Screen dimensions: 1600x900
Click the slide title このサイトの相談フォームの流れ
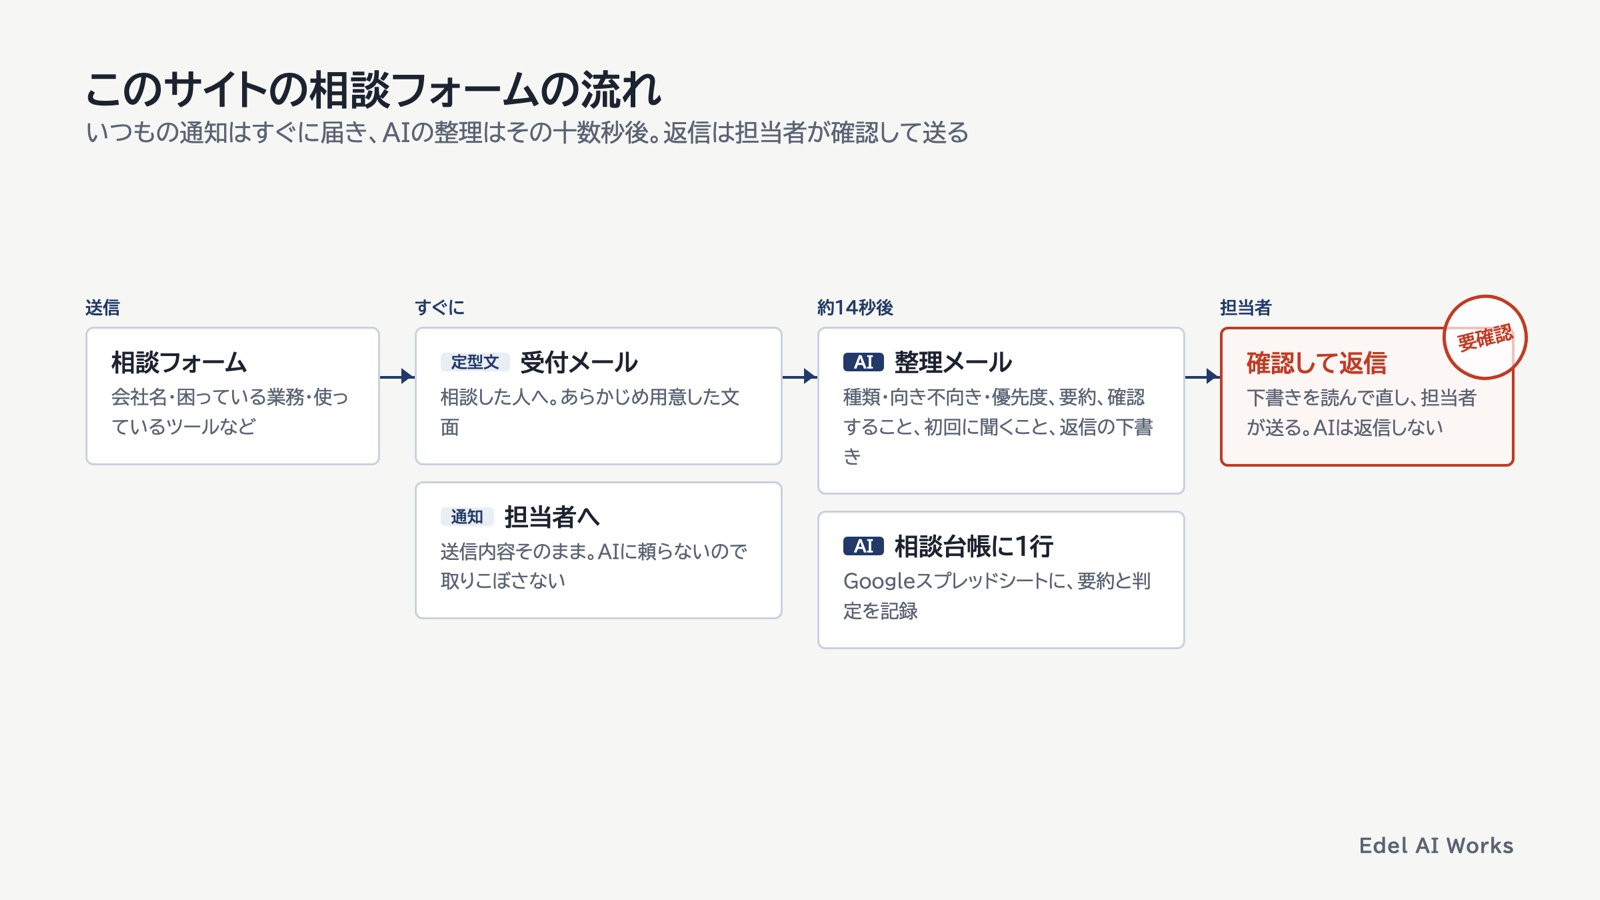tap(373, 89)
